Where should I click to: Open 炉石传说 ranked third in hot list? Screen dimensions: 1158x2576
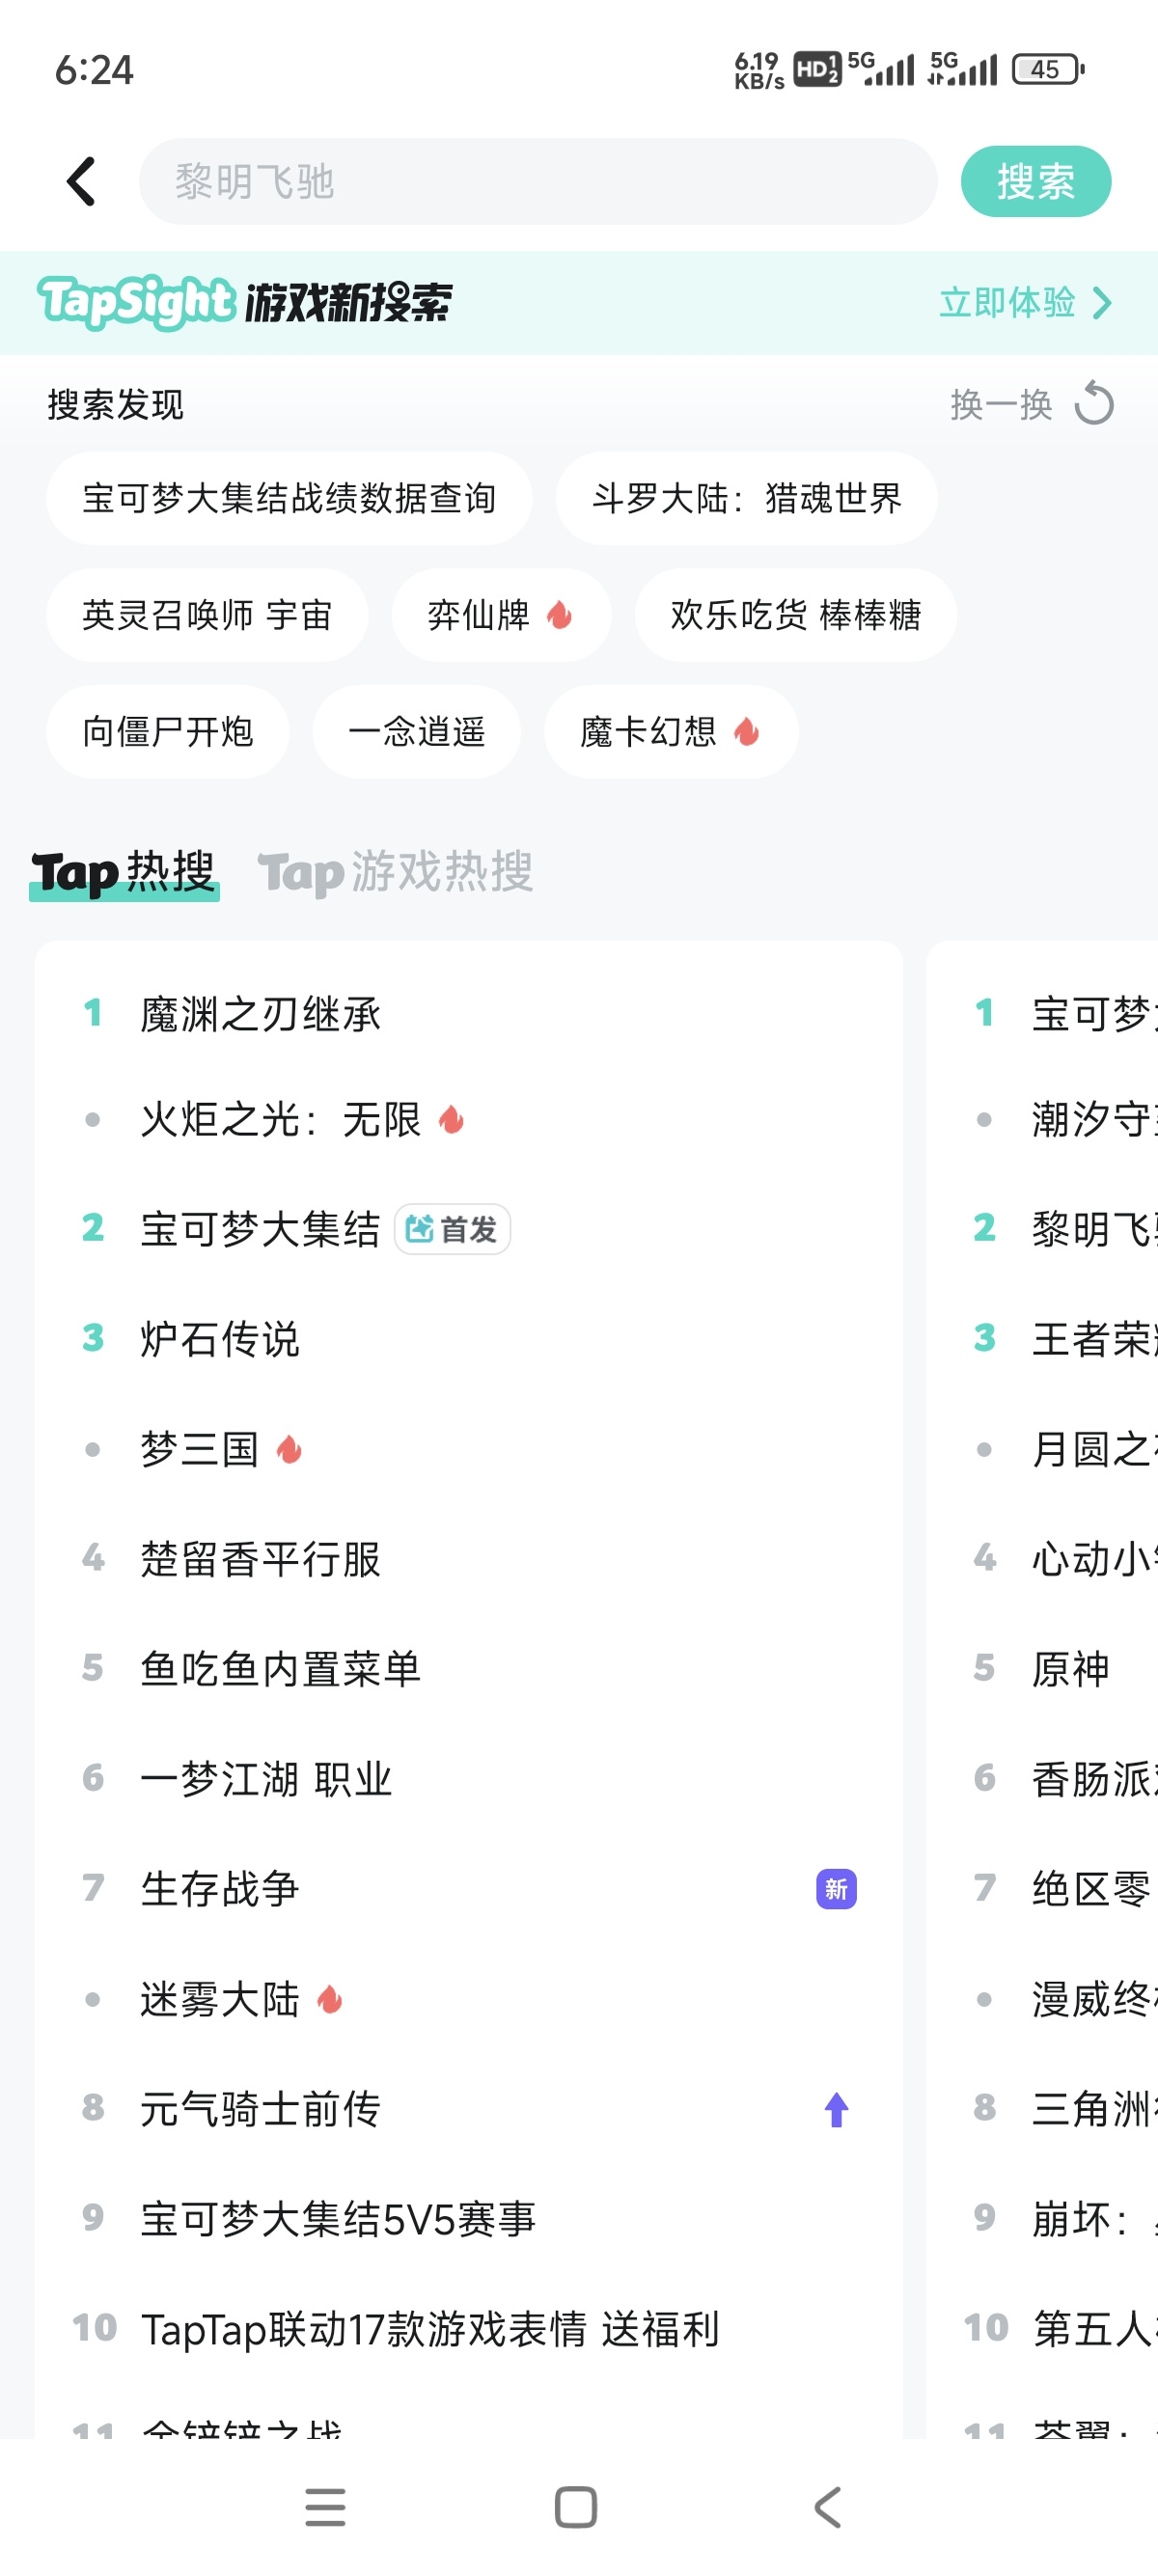[x=468, y=1338]
